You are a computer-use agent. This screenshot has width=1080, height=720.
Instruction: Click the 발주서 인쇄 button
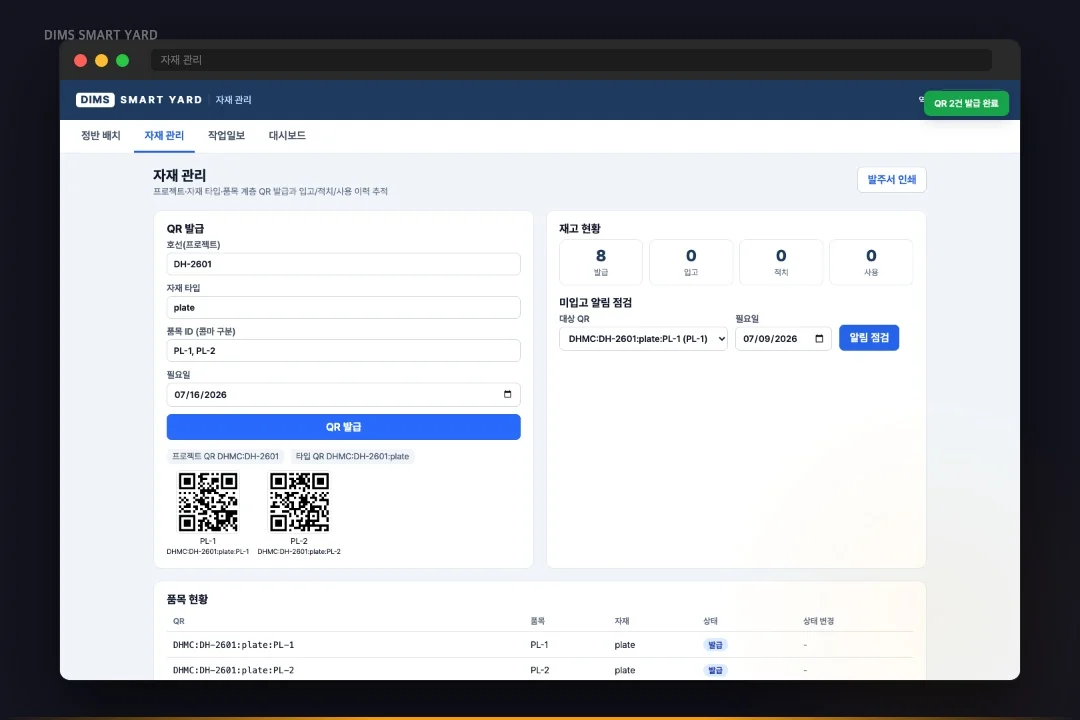tap(891, 180)
